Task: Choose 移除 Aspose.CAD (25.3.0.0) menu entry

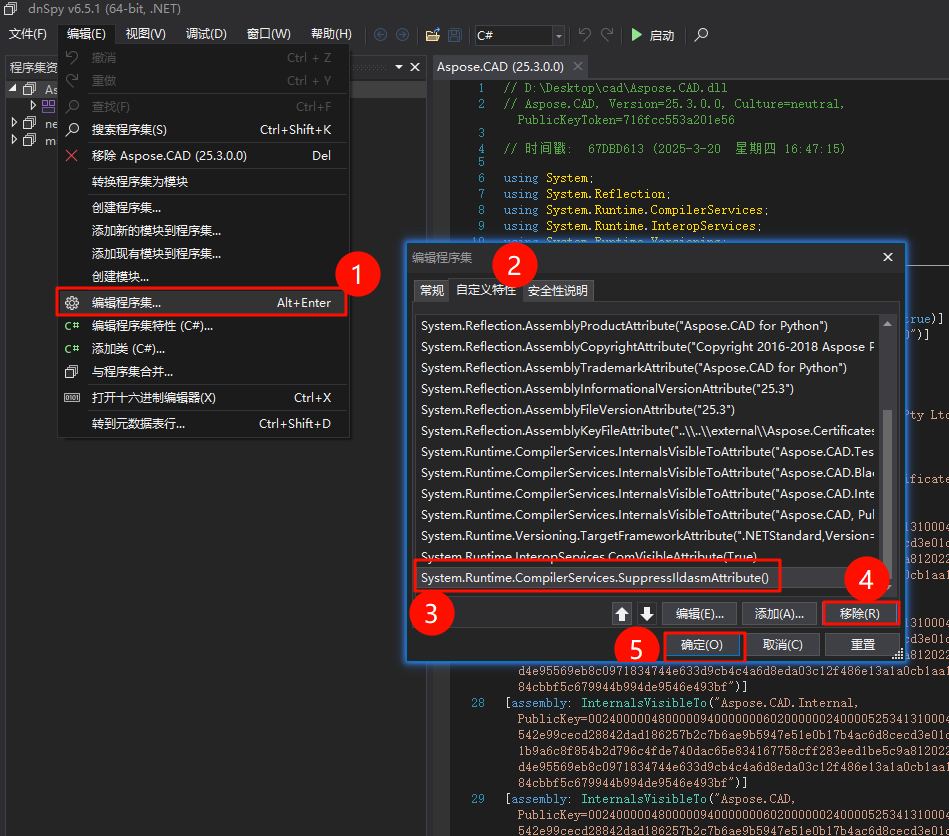Action: tap(203, 156)
